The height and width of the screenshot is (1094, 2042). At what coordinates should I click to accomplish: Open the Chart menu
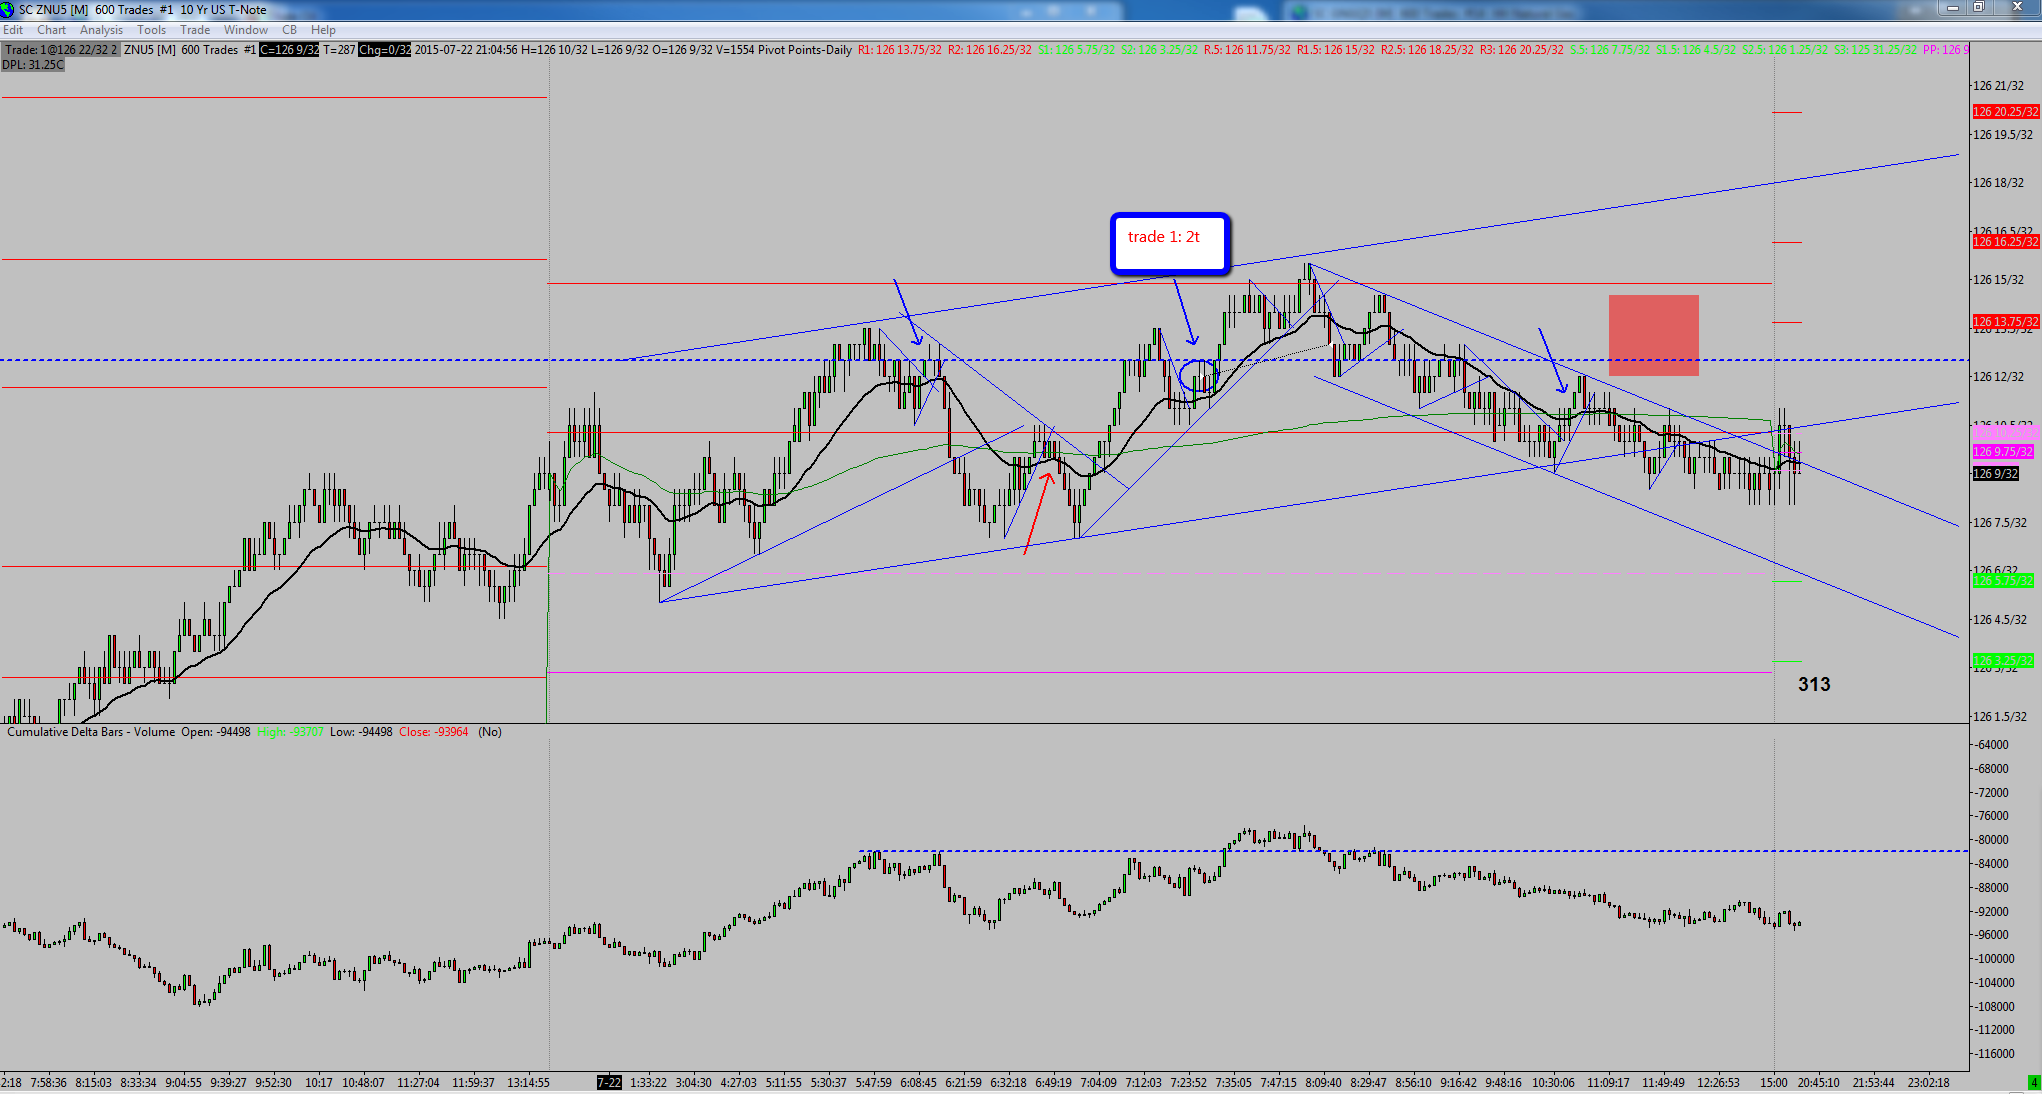point(52,30)
